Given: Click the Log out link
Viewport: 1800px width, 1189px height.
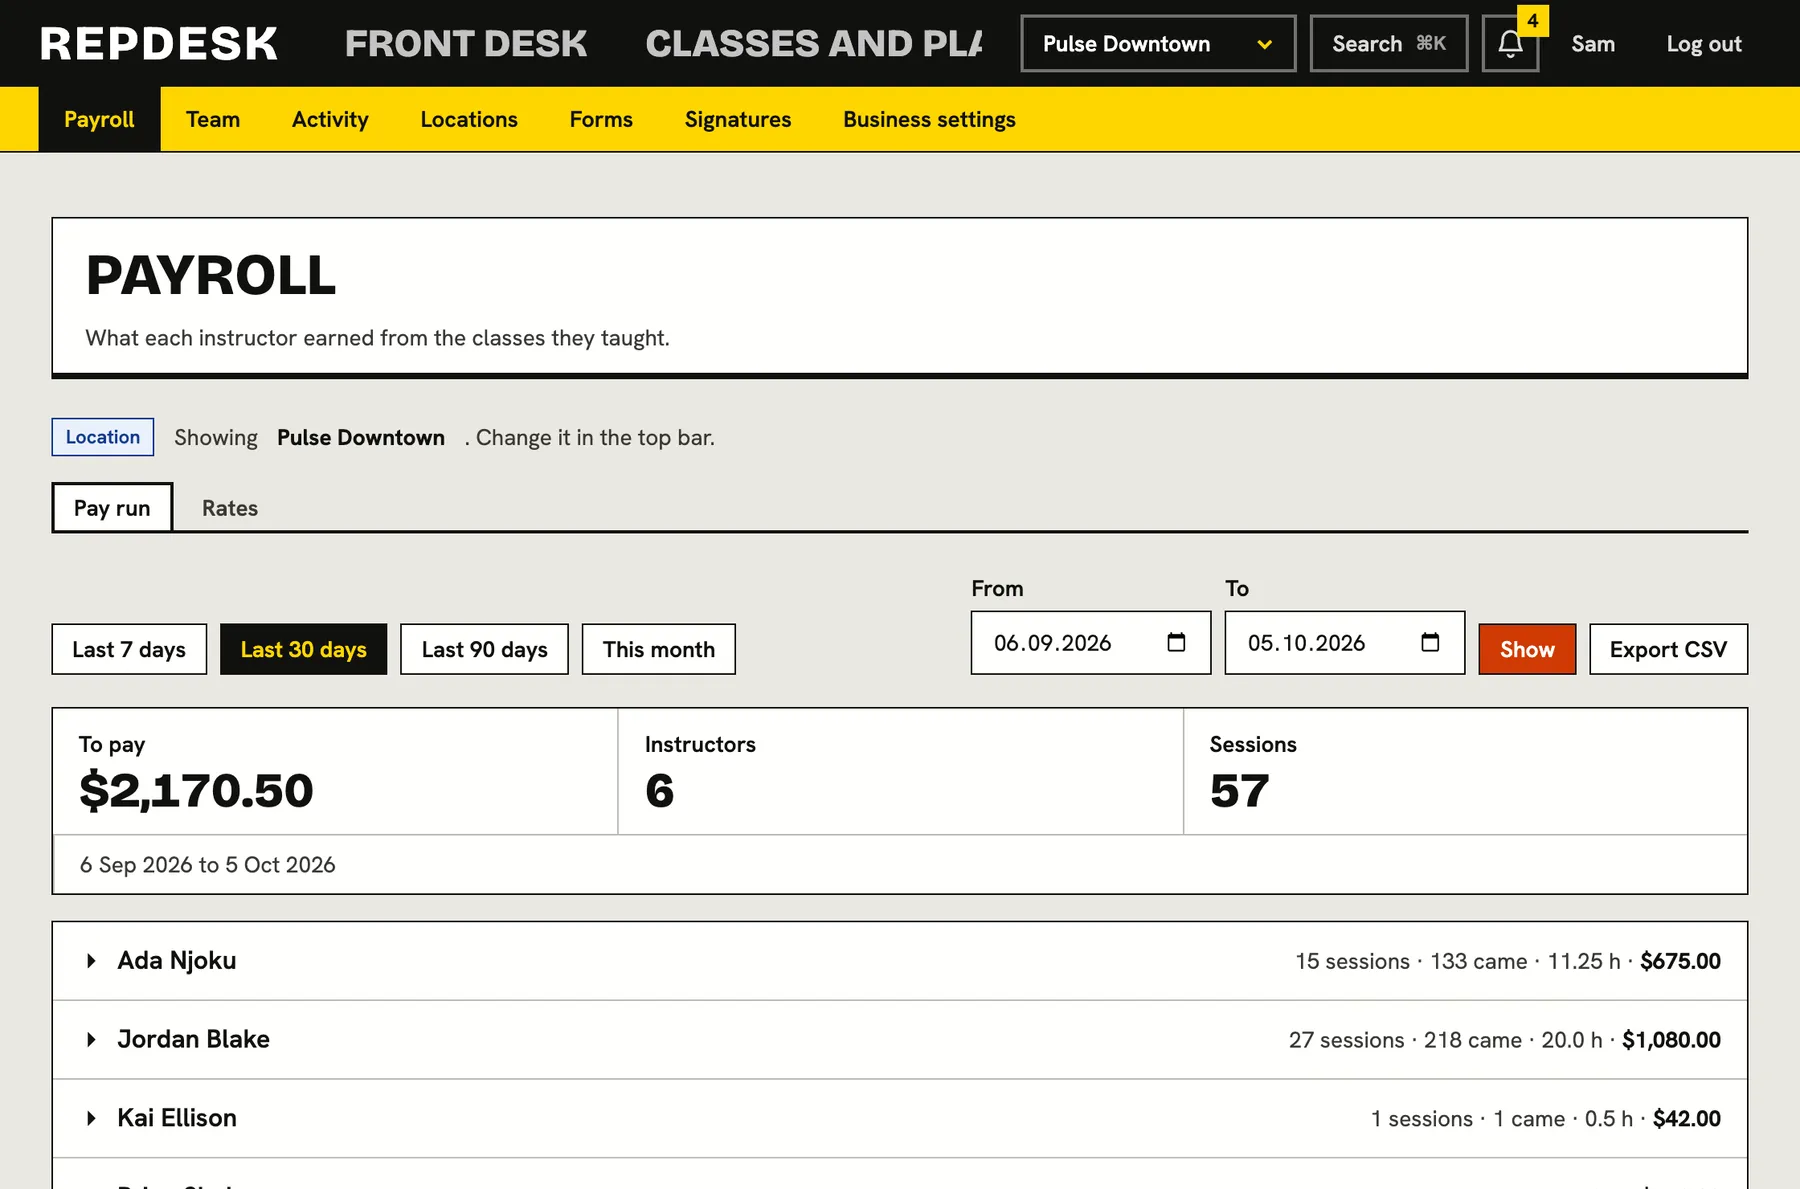Looking at the screenshot, I should (x=1704, y=44).
